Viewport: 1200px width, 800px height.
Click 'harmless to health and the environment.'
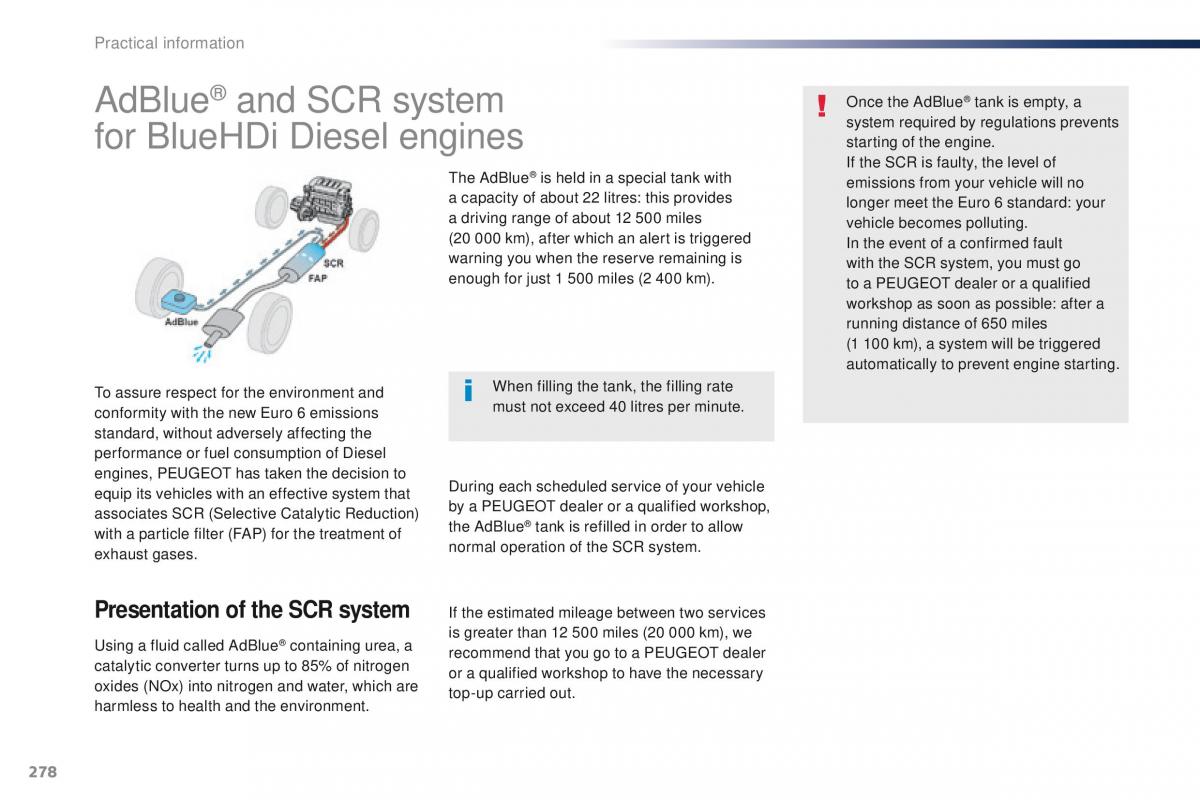click(232, 706)
